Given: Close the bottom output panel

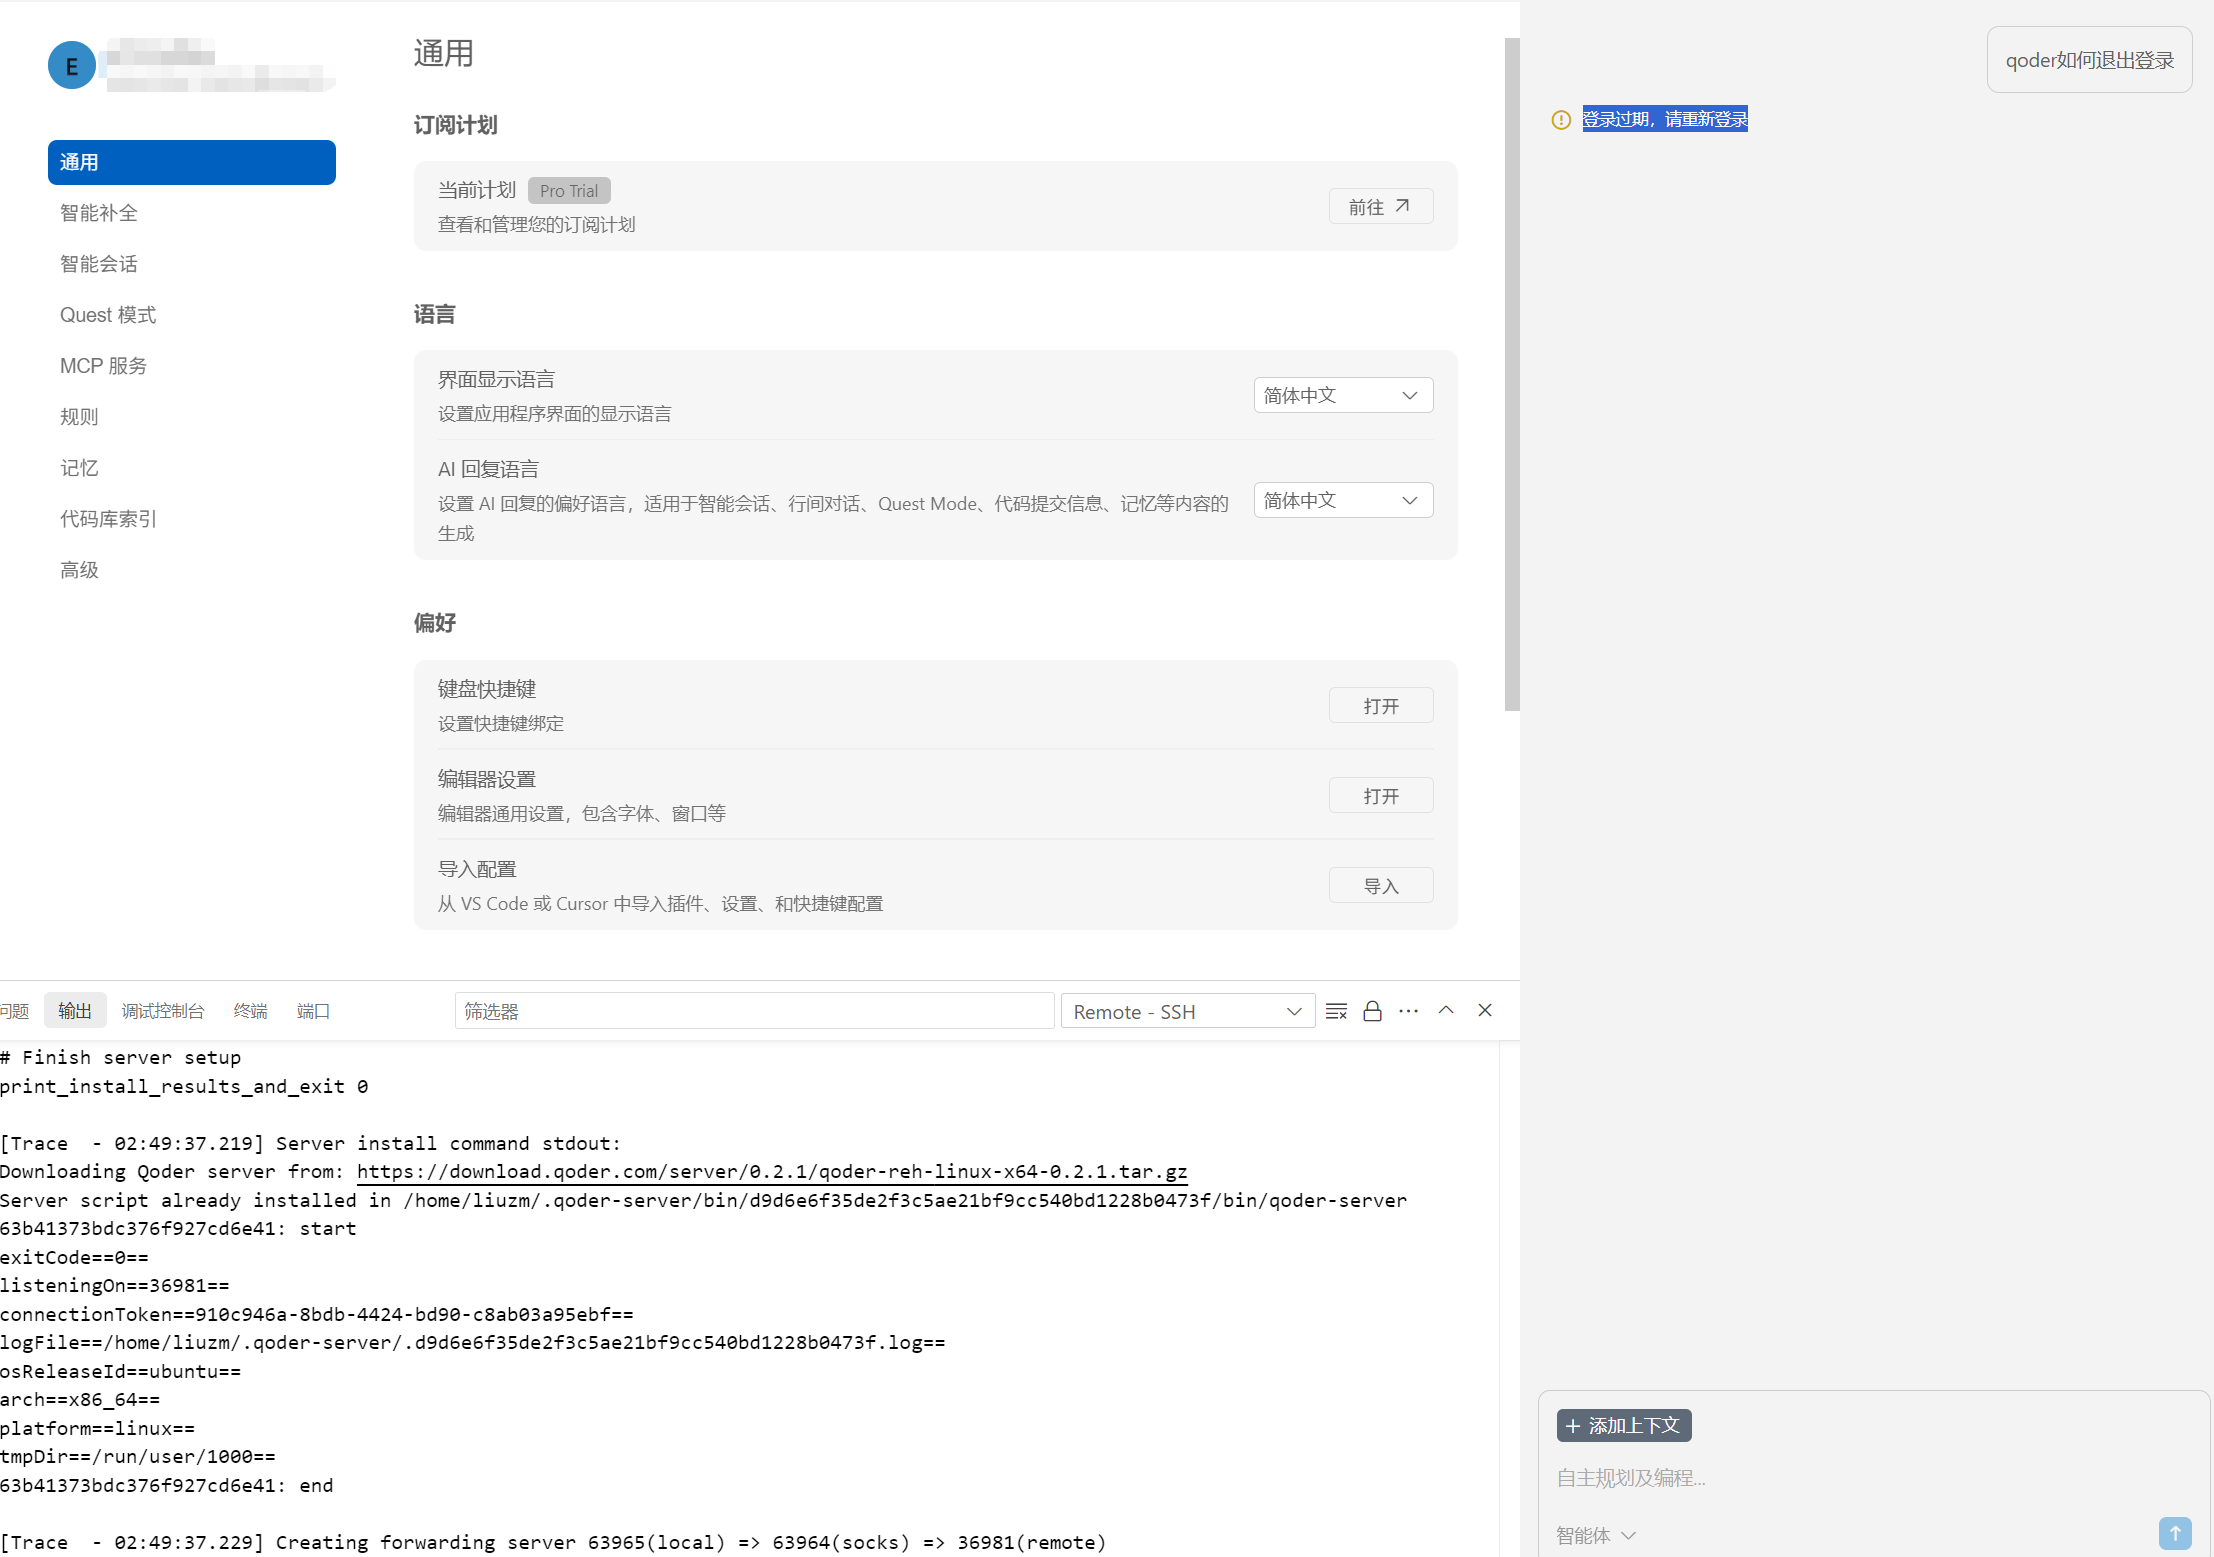Looking at the screenshot, I should click(x=1484, y=1010).
